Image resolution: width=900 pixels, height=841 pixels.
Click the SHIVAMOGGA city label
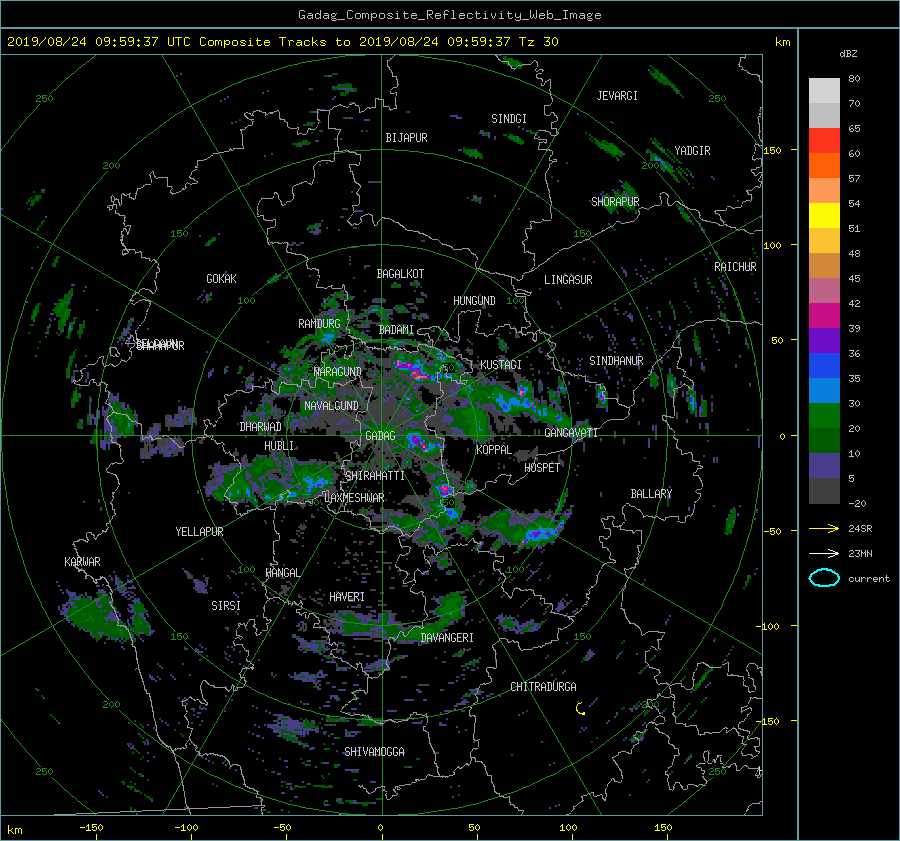tap(374, 752)
